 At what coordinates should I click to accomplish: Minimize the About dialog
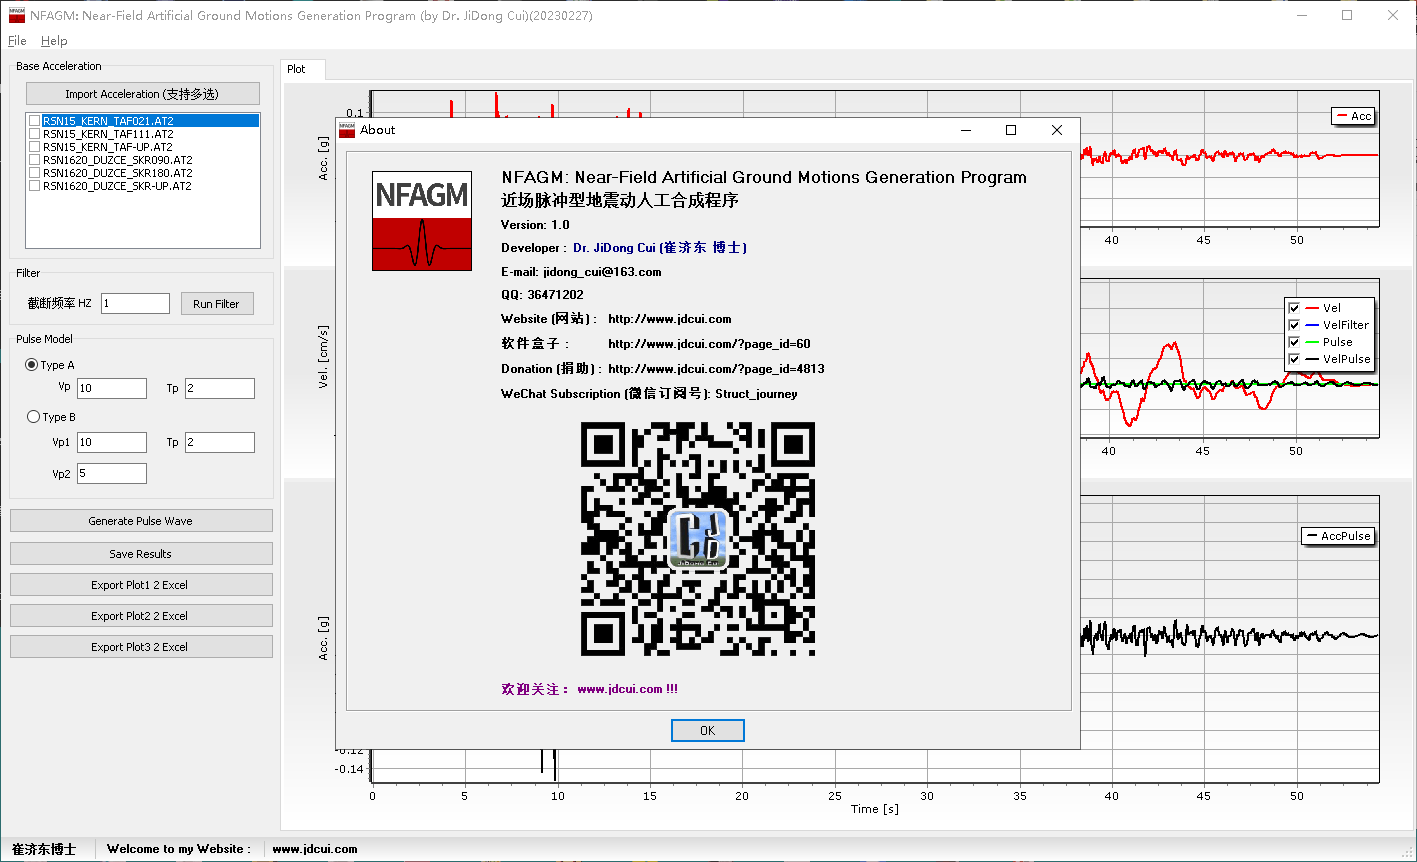[965, 130]
